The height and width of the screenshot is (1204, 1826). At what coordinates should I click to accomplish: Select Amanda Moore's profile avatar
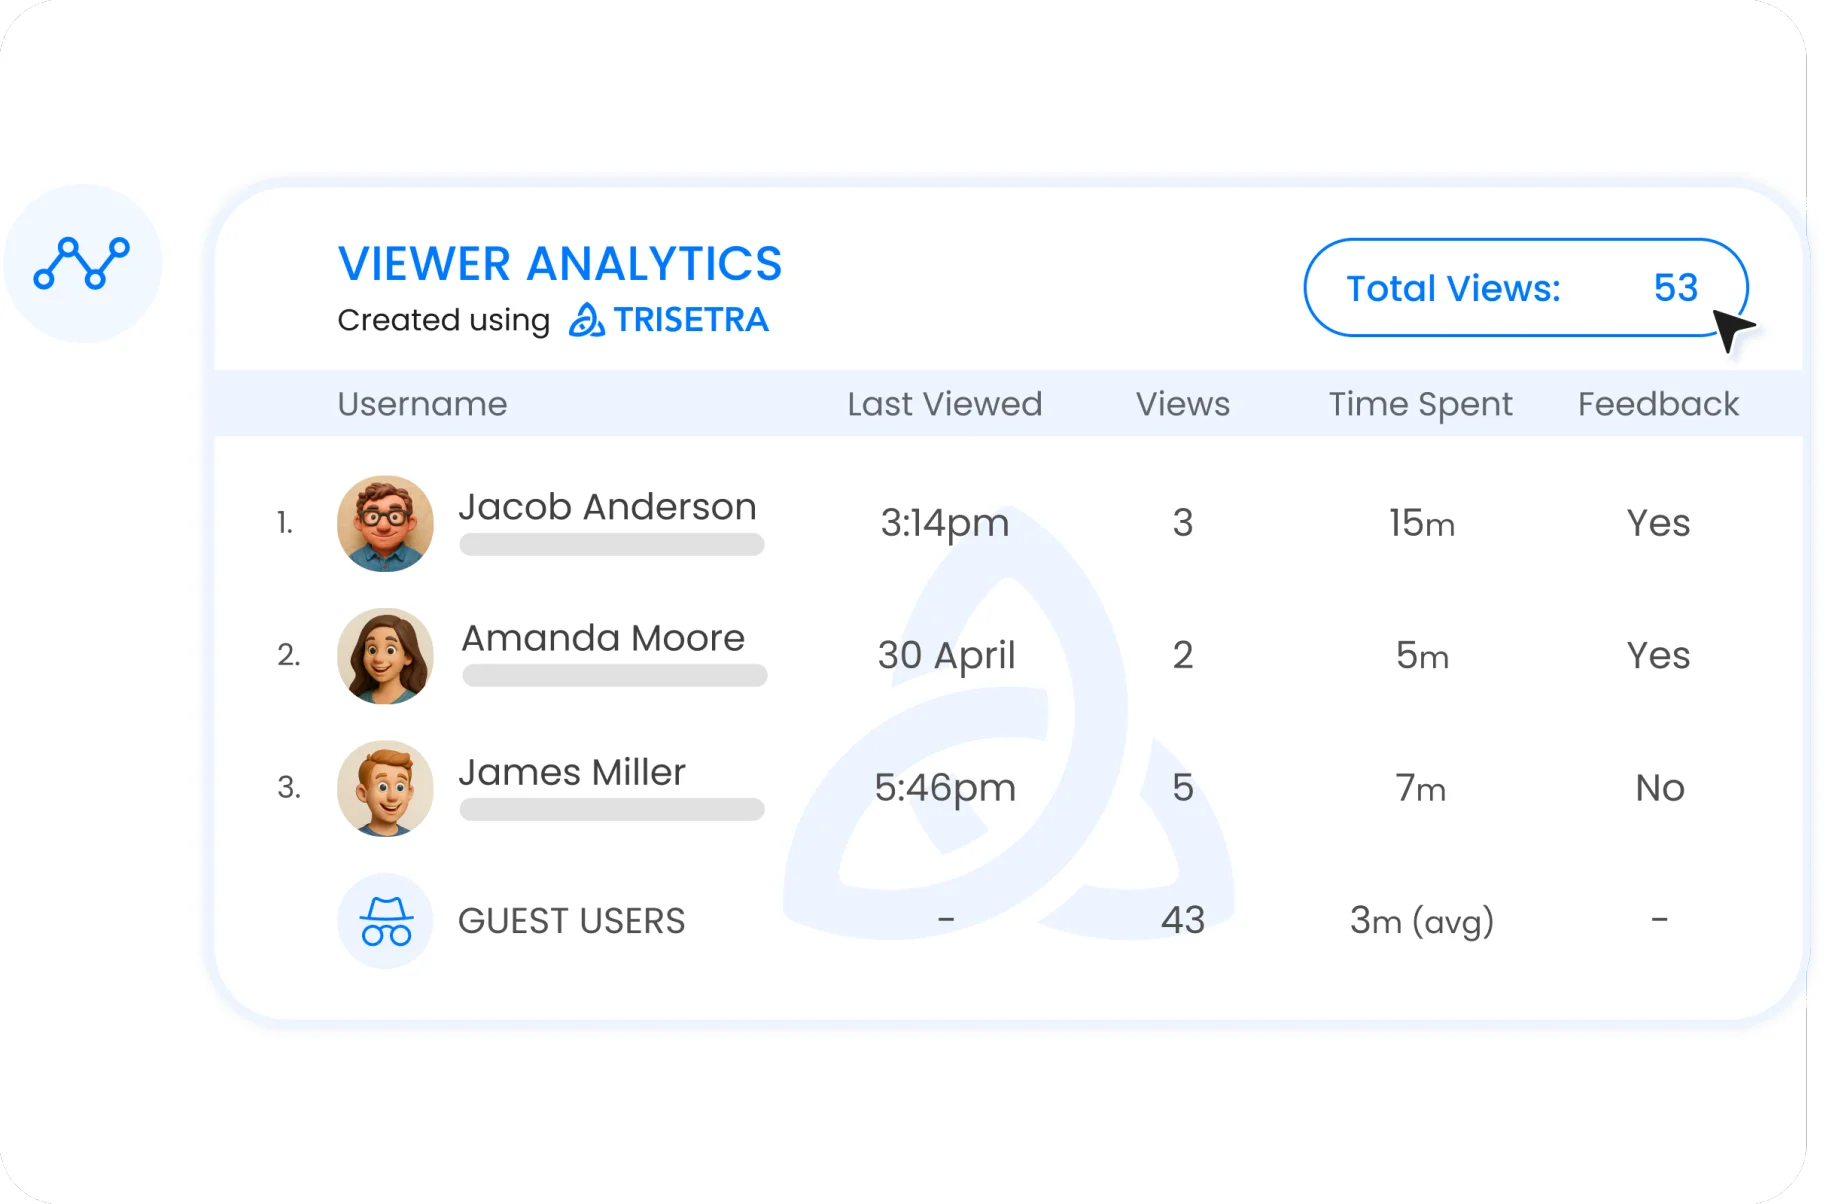point(385,656)
